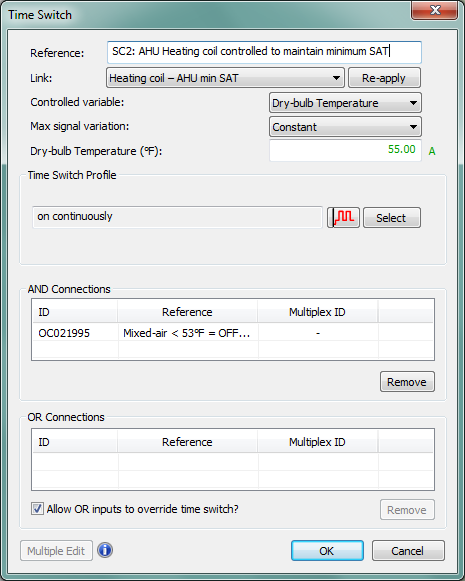Viewport: 465px width, 581px height.
Task: Click the OR Connections ID column header
Action: tap(75, 442)
